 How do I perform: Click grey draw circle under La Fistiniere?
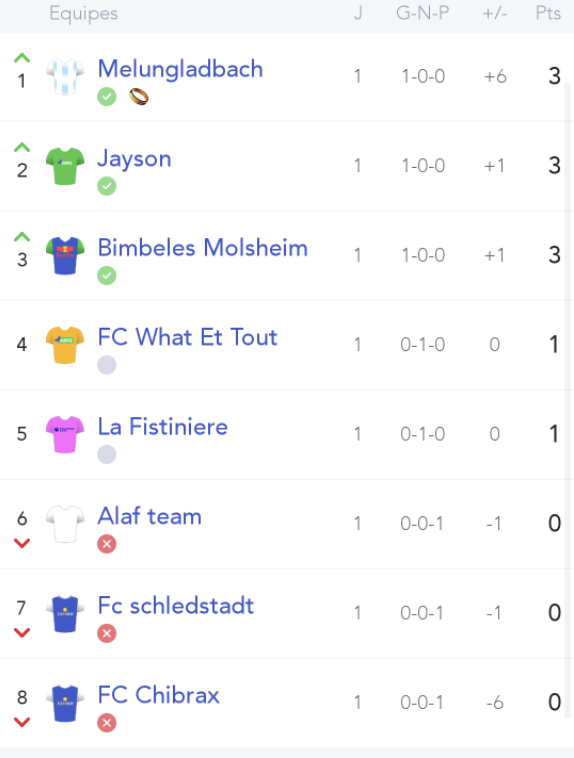coord(106,454)
